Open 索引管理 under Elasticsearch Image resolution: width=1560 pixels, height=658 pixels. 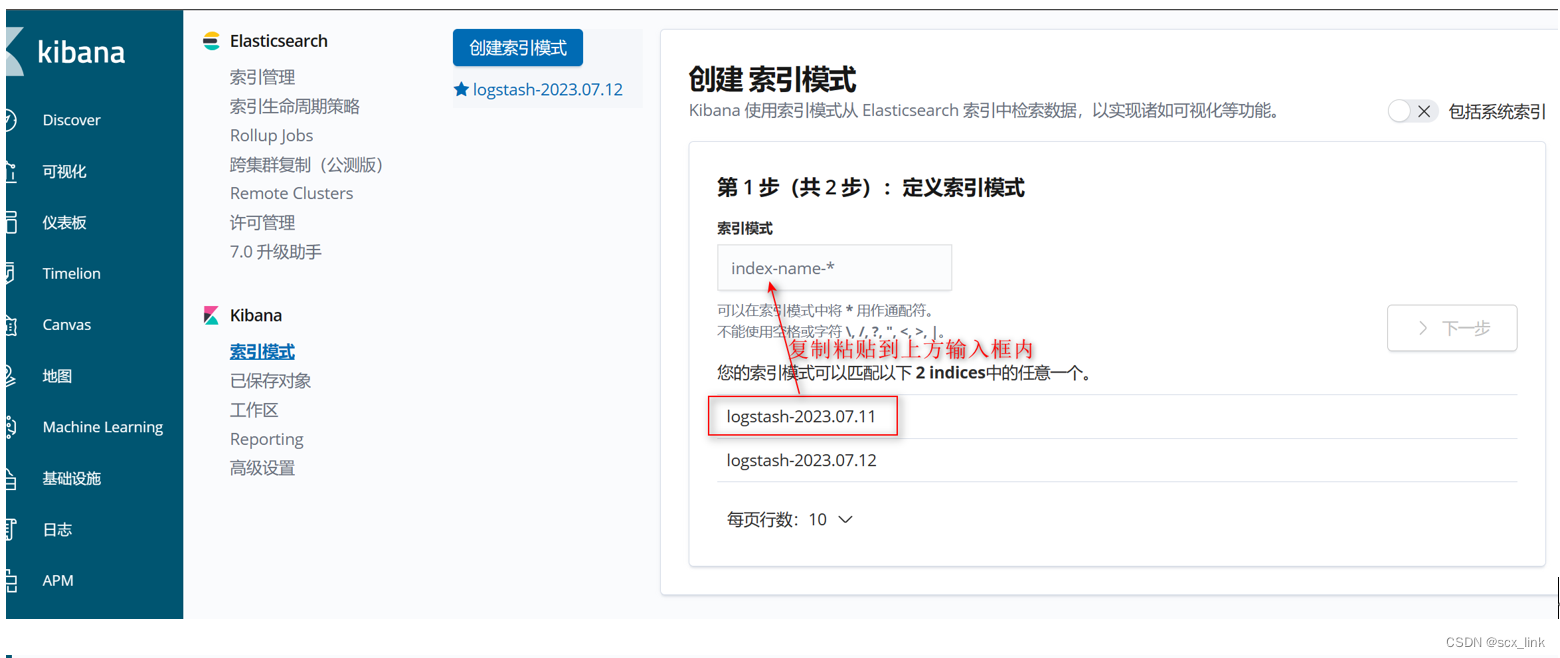(x=262, y=77)
